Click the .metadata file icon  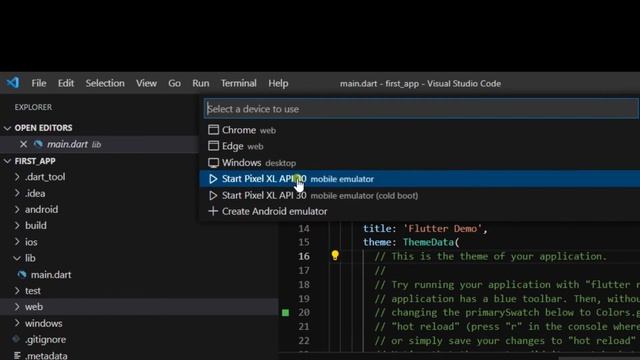pyautogui.click(x=17, y=356)
